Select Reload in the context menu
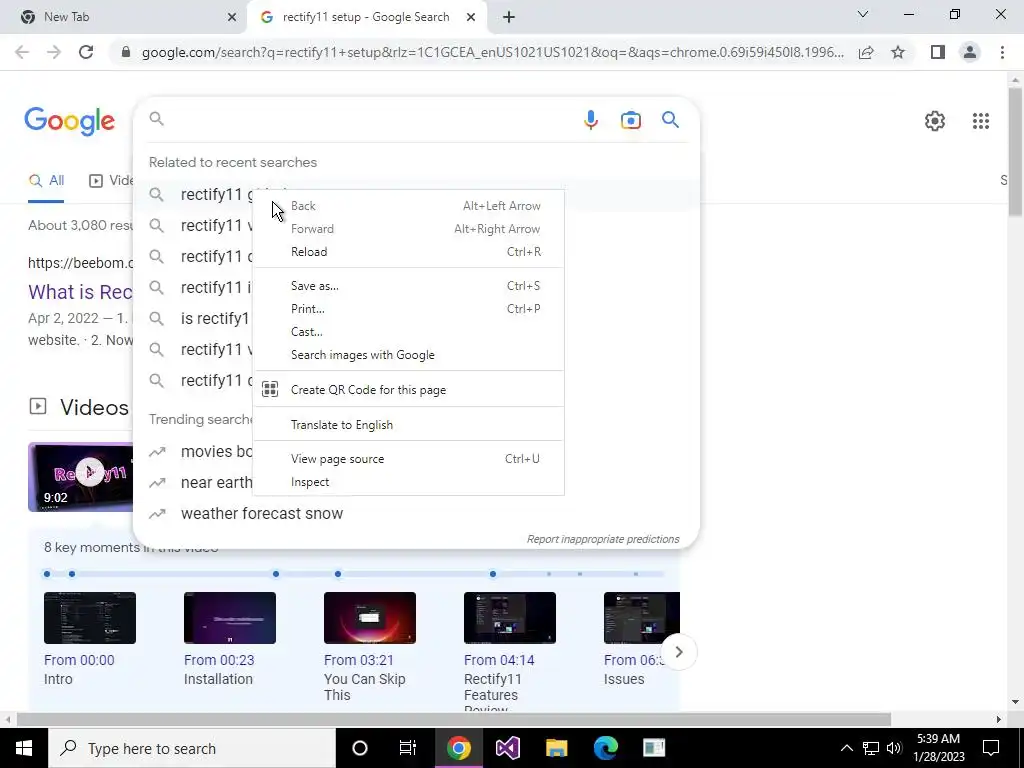This screenshot has height=768, width=1024. pos(408,252)
